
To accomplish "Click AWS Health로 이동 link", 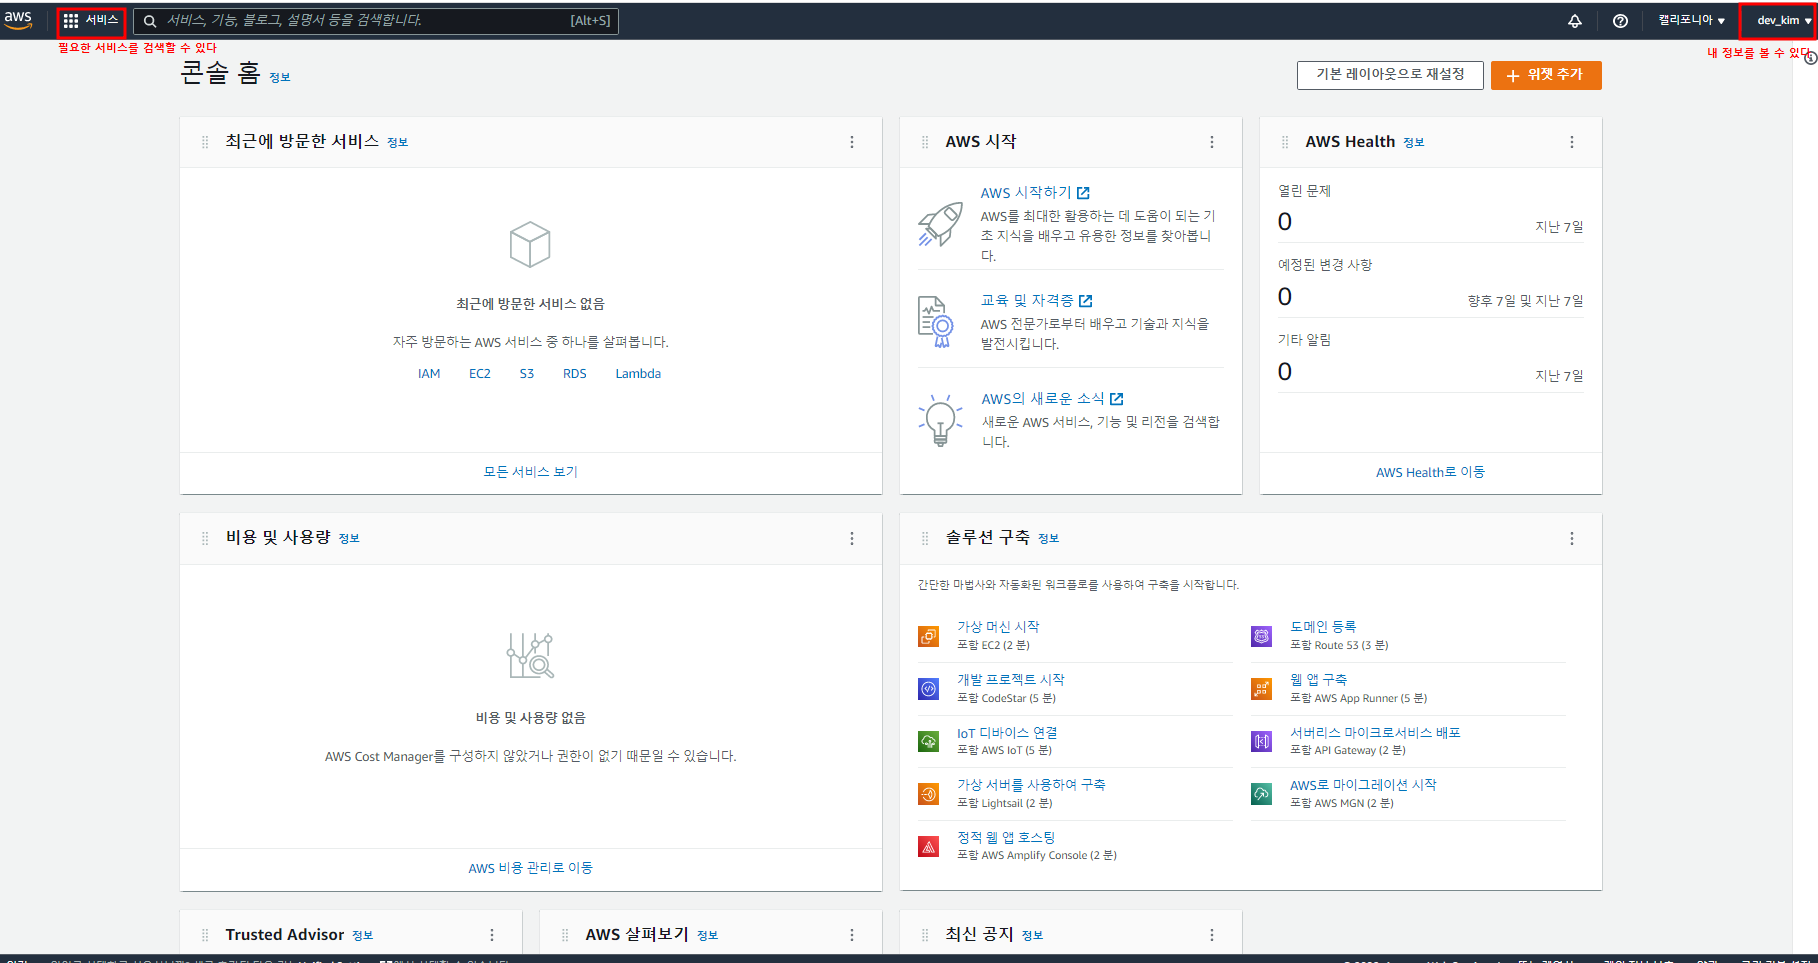I will pyautogui.click(x=1431, y=472).
